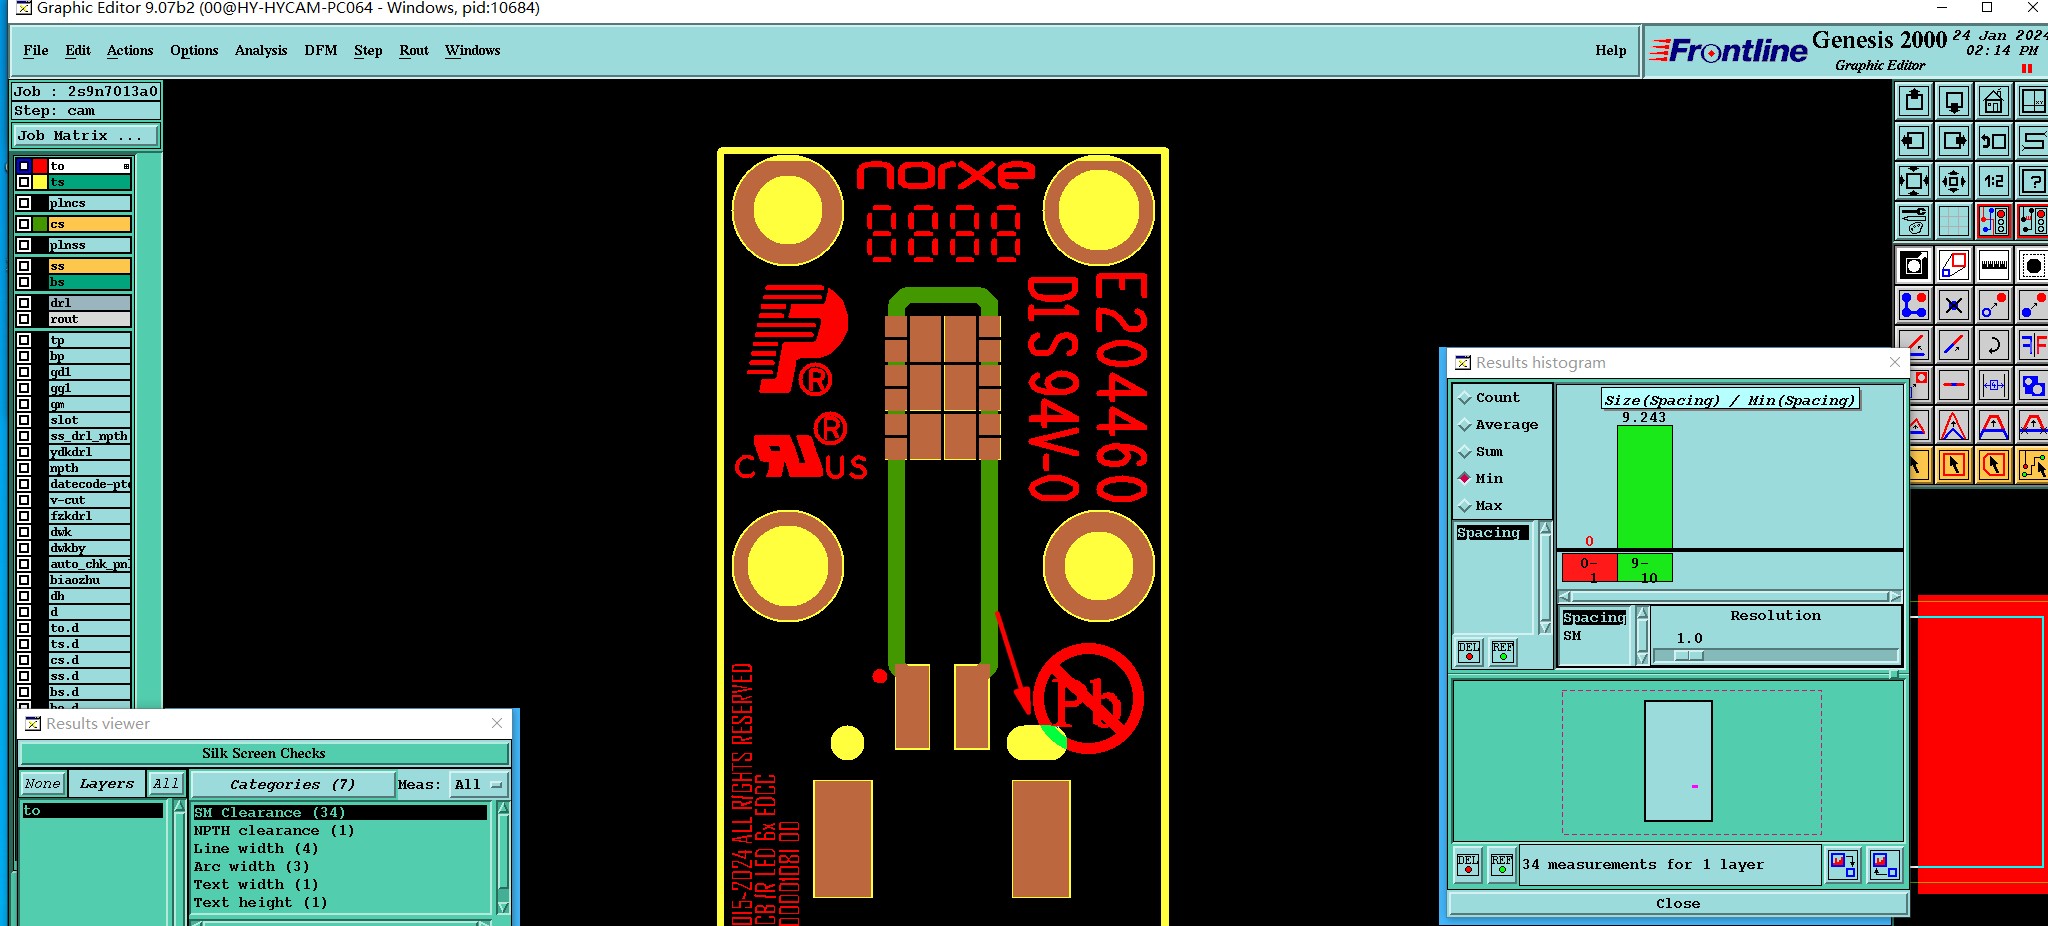Click the pan up toolbar icon
Viewport: 2048px width, 926px height.
[1914, 101]
